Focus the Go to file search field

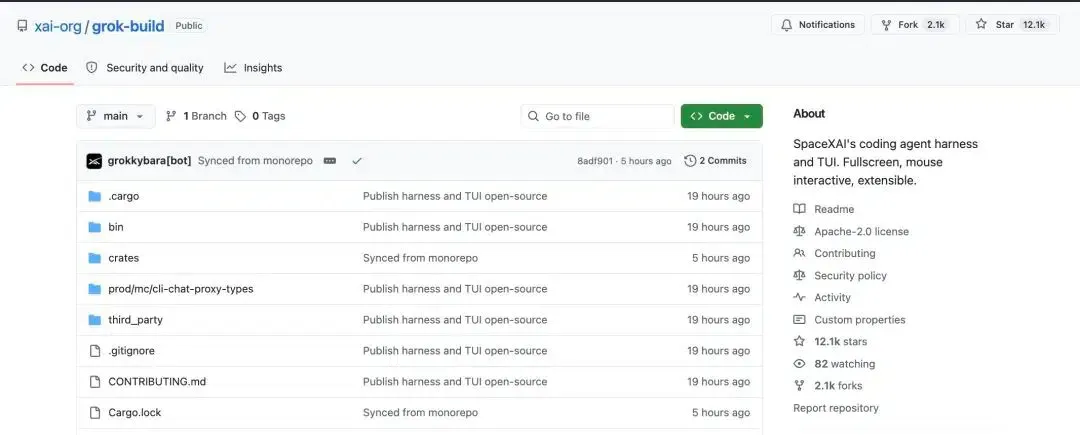(597, 116)
